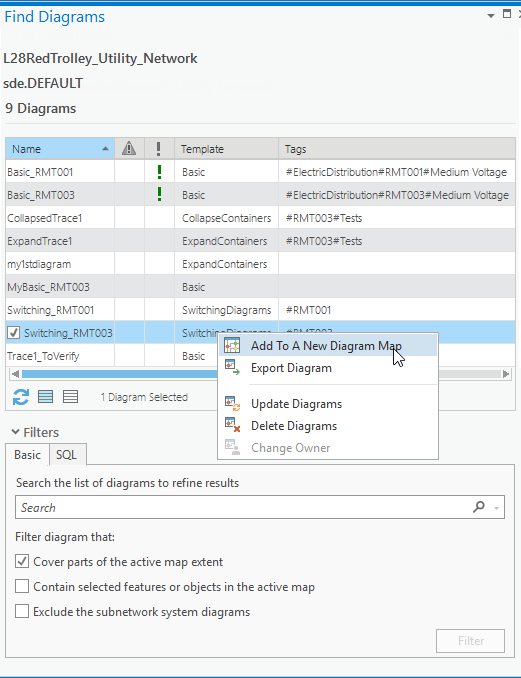Click the warning triangle column header icon

129,149
